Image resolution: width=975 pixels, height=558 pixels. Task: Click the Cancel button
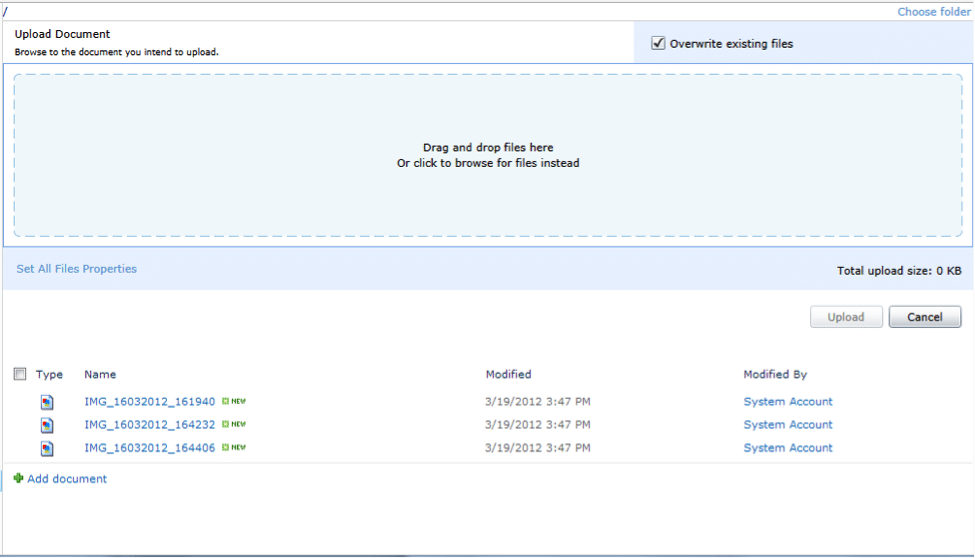(x=925, y=317)
